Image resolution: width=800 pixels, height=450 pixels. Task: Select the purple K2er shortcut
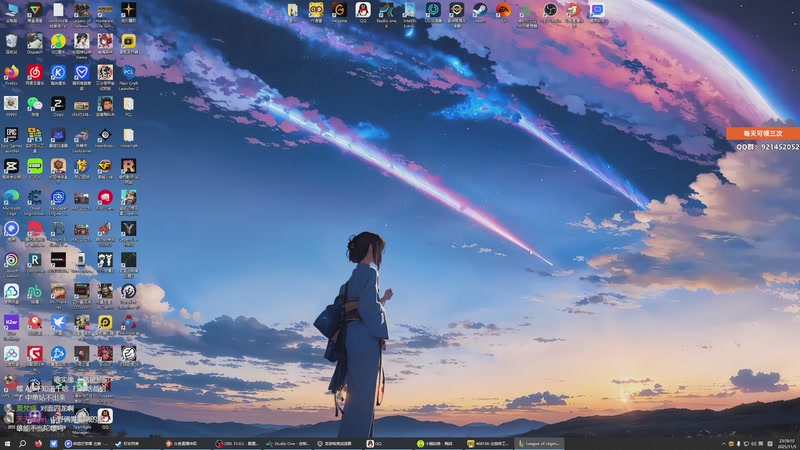[11, 326]
